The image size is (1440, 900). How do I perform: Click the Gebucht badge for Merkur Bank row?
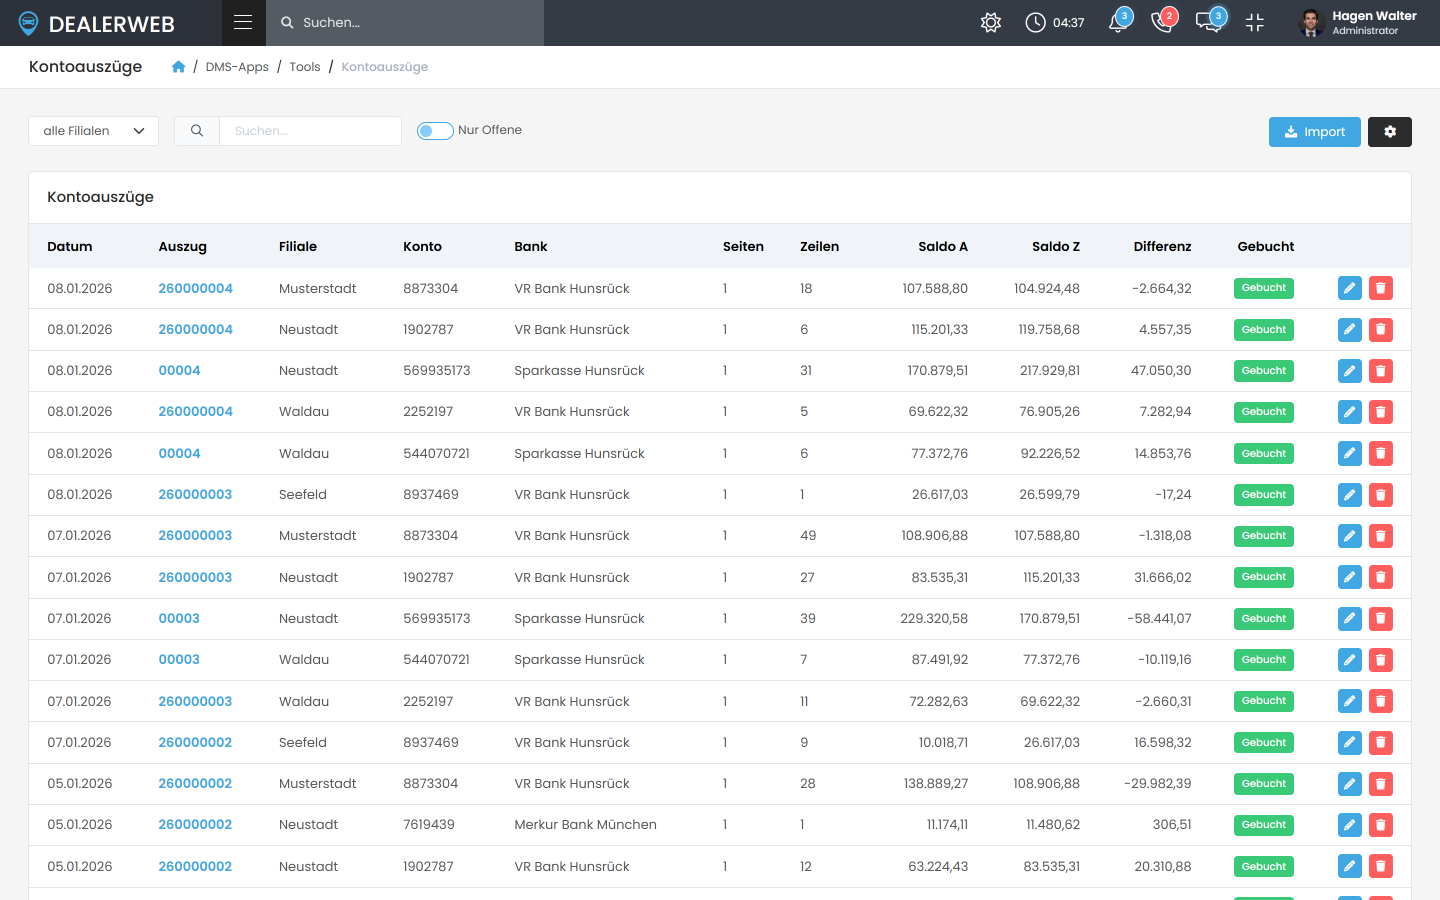[1264, 825]
